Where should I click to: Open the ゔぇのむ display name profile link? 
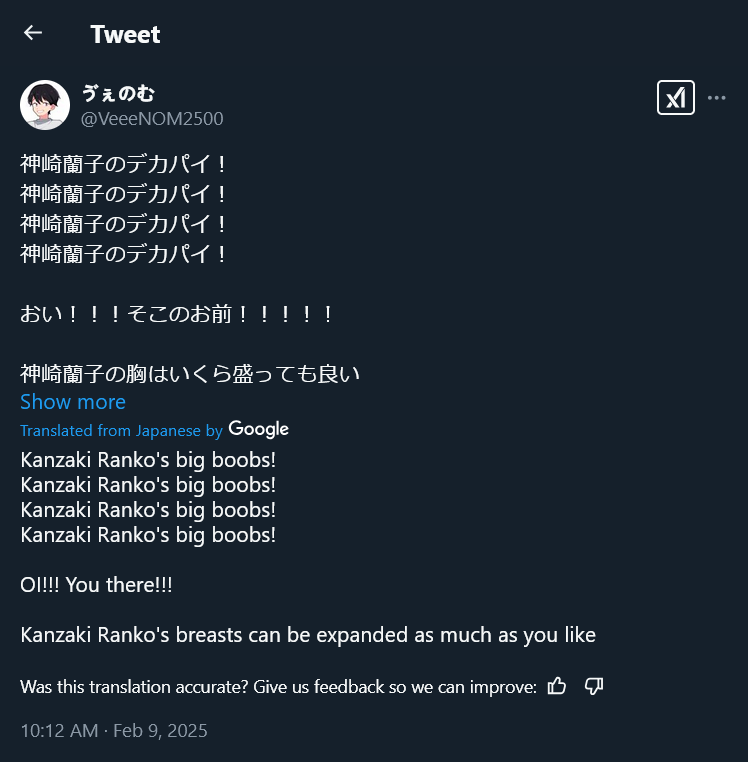tap(118, 93)
